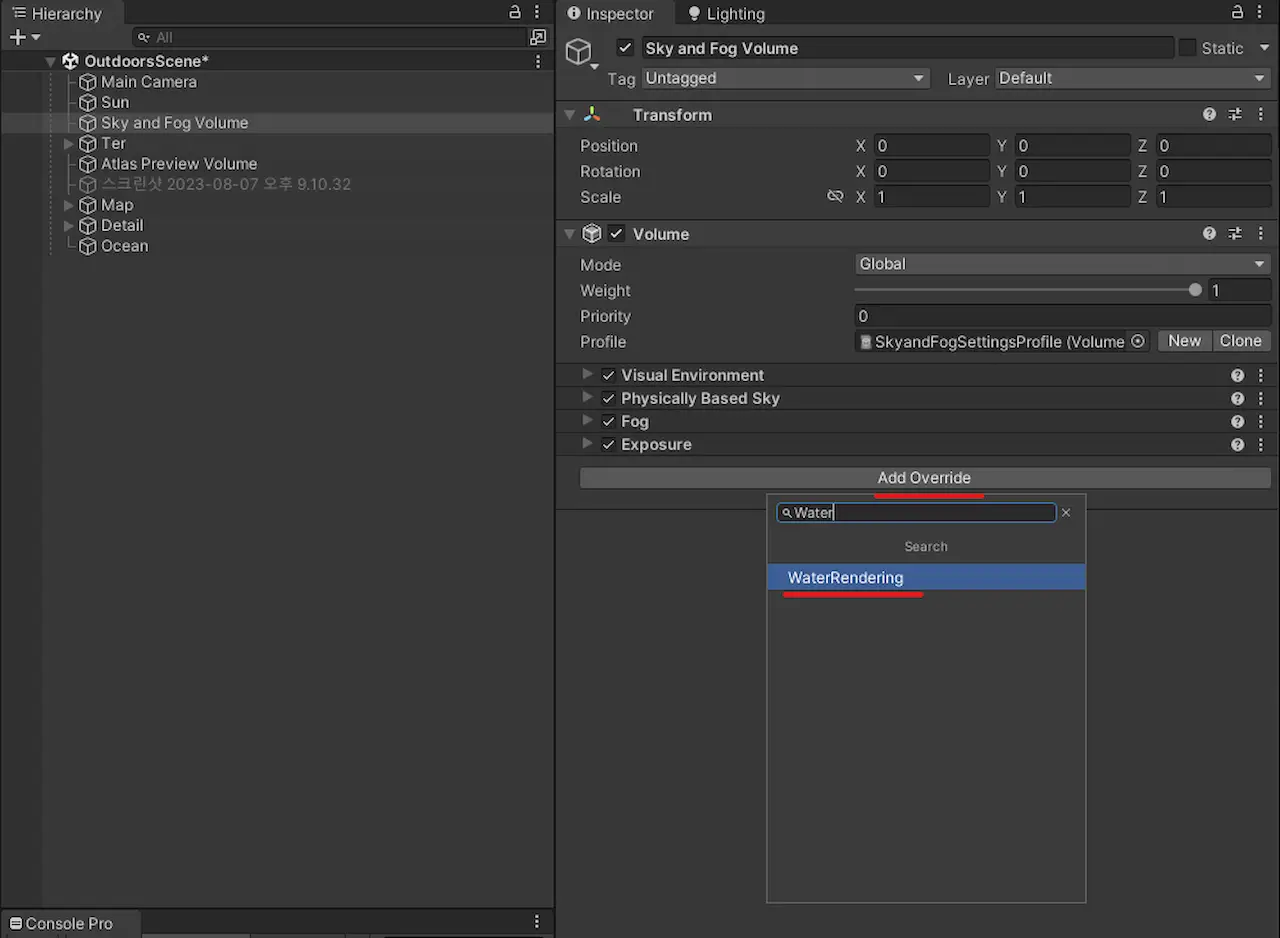Image resolution: width=1280 pixels, height=938 pixels.
Task: Edit the Sky and Fog Volume name field
Action: [907, 48]
